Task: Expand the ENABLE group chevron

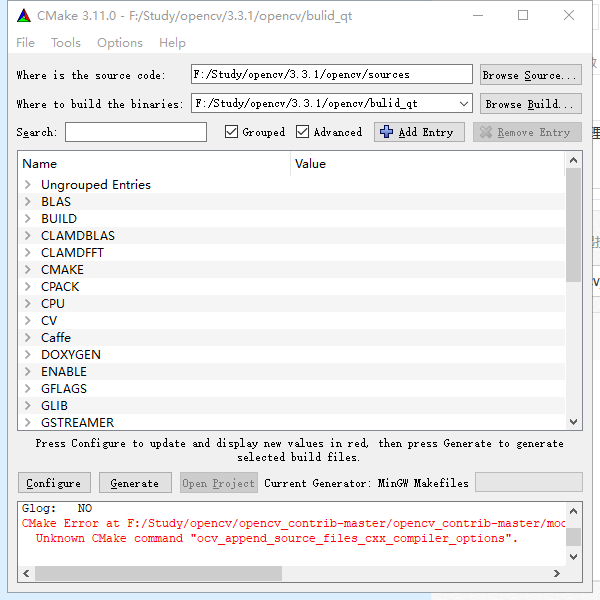Action: click(28, 372)
